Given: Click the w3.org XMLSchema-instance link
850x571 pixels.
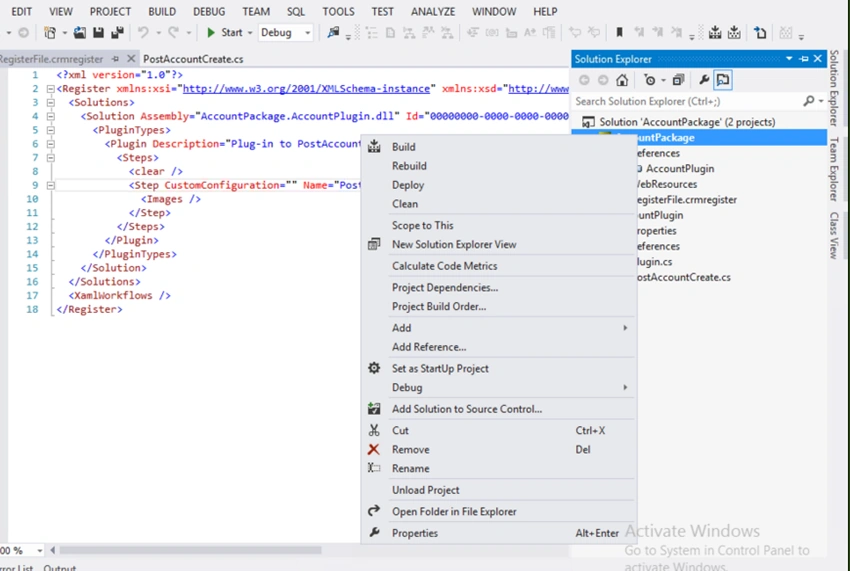Looking at the screenshot, I should click(x=306, y=88).
